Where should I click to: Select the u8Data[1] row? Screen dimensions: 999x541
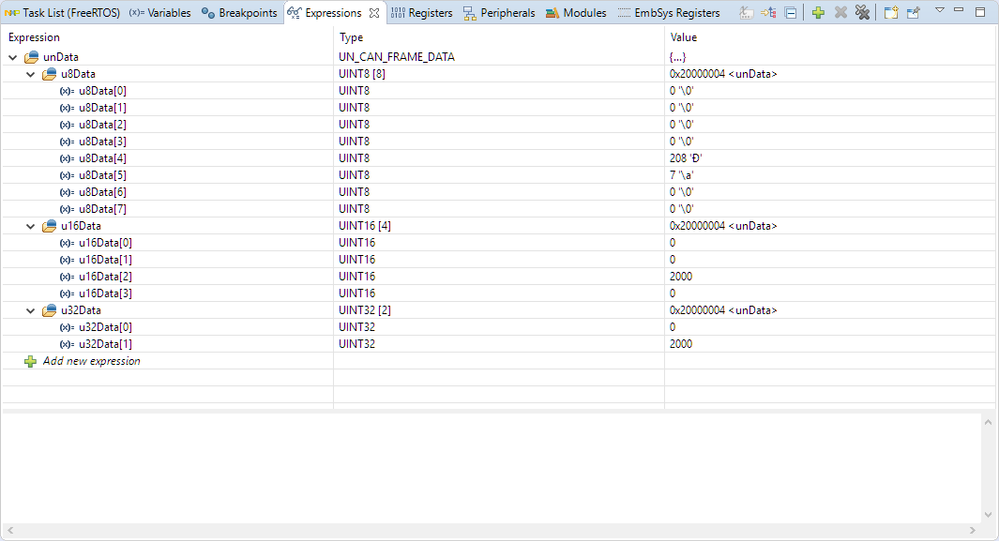[x=500, y=108]
